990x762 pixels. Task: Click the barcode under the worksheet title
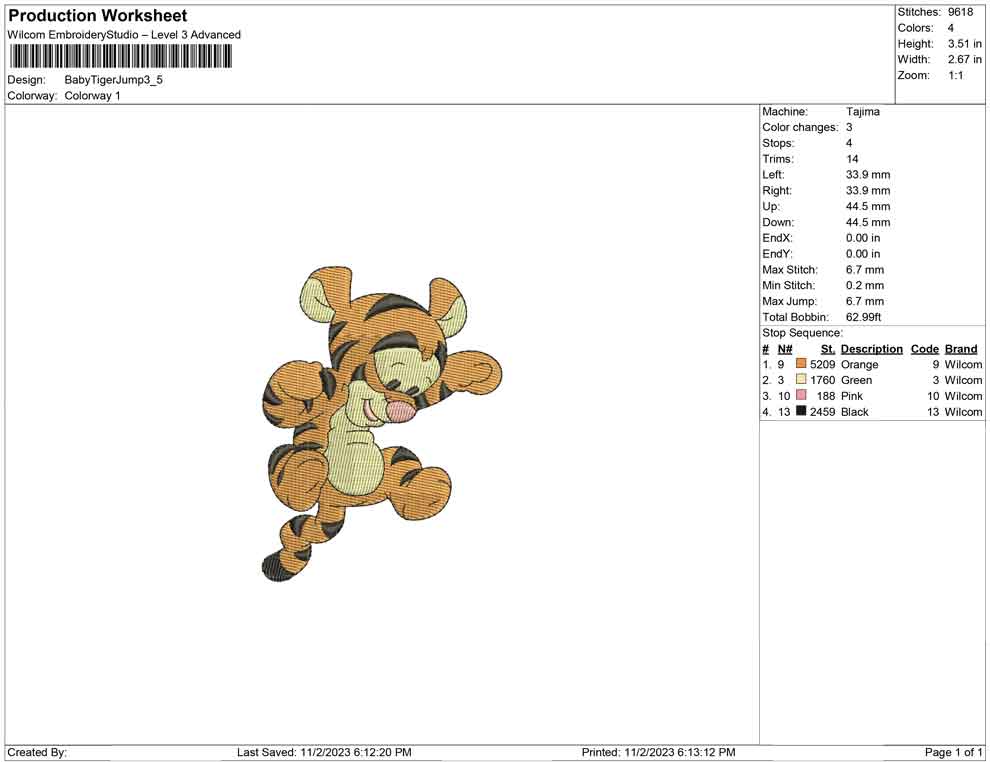pyautogui.click(x=121, y=57)
